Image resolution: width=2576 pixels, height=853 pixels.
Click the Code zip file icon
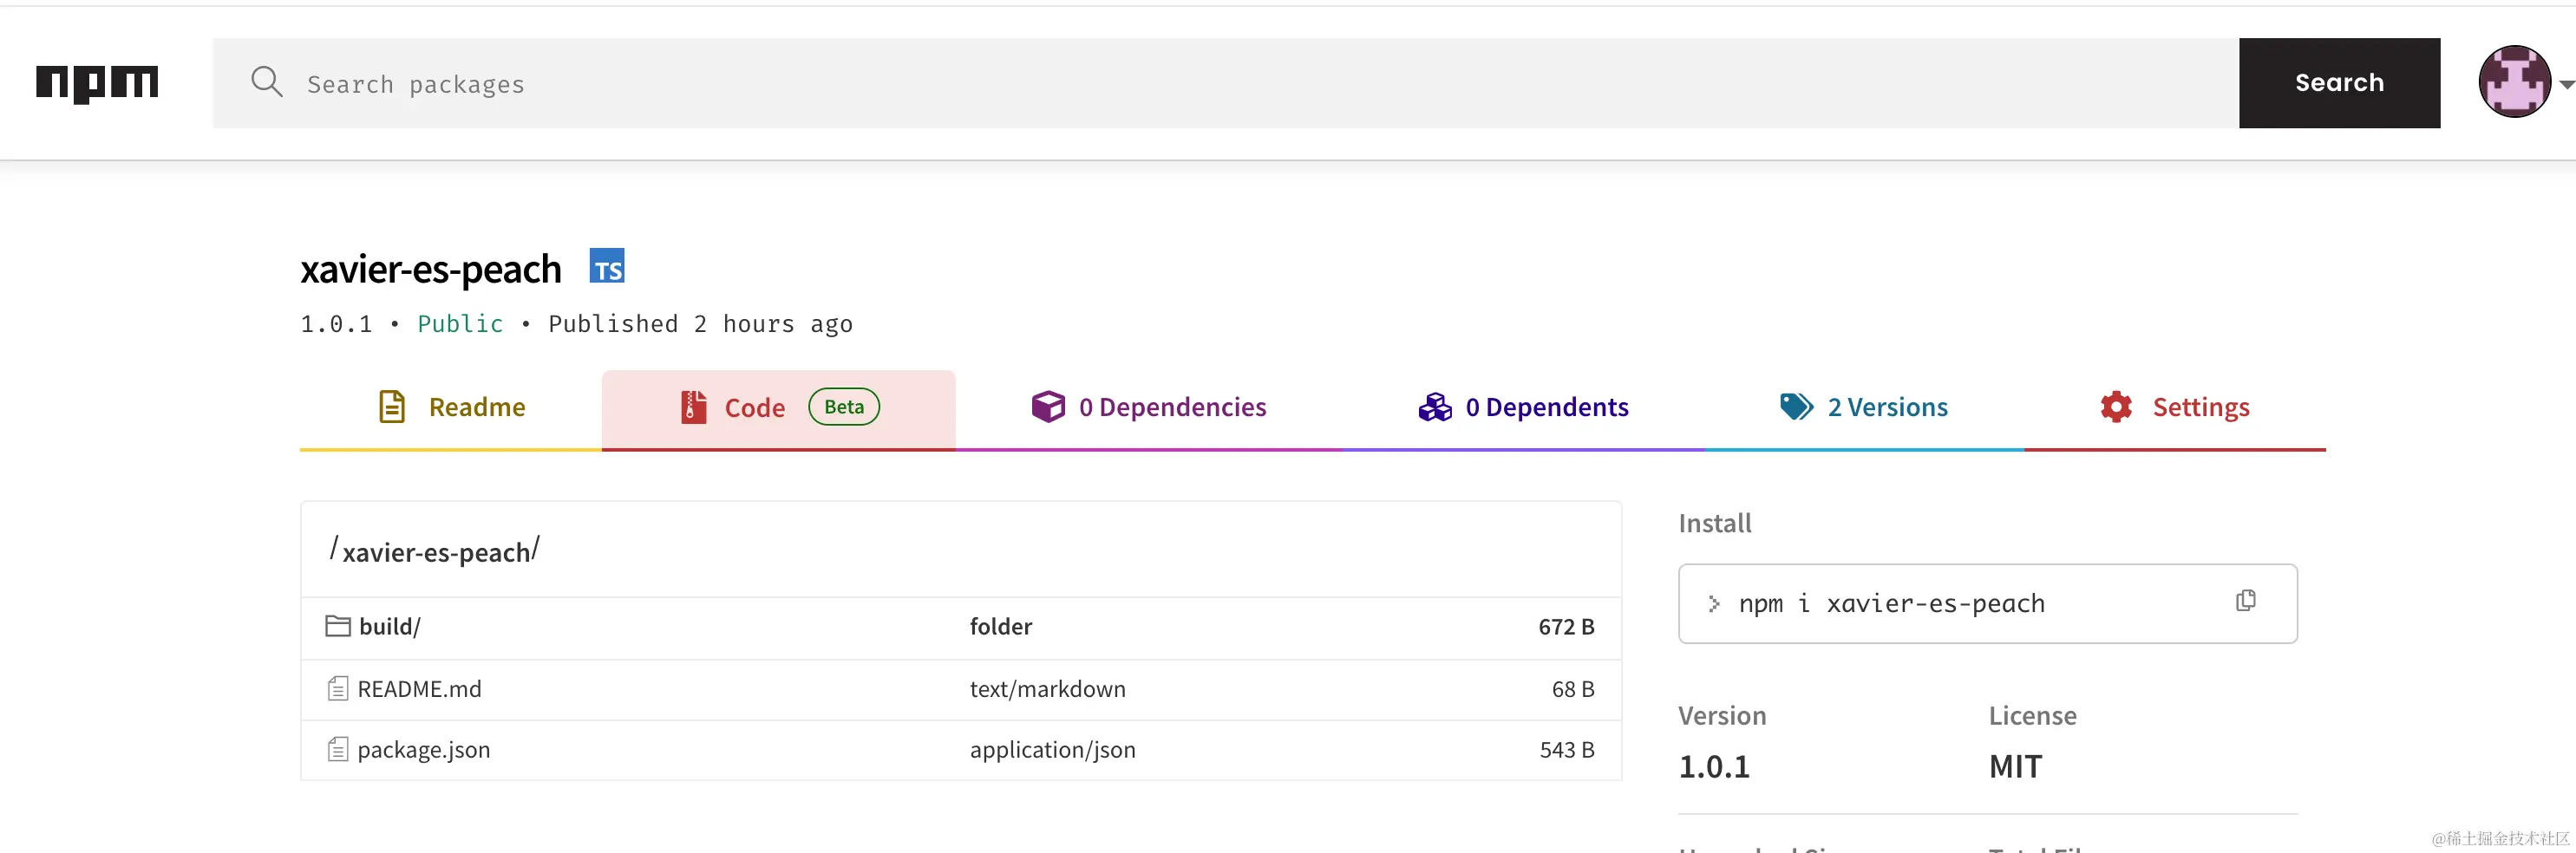pos(693,407)
